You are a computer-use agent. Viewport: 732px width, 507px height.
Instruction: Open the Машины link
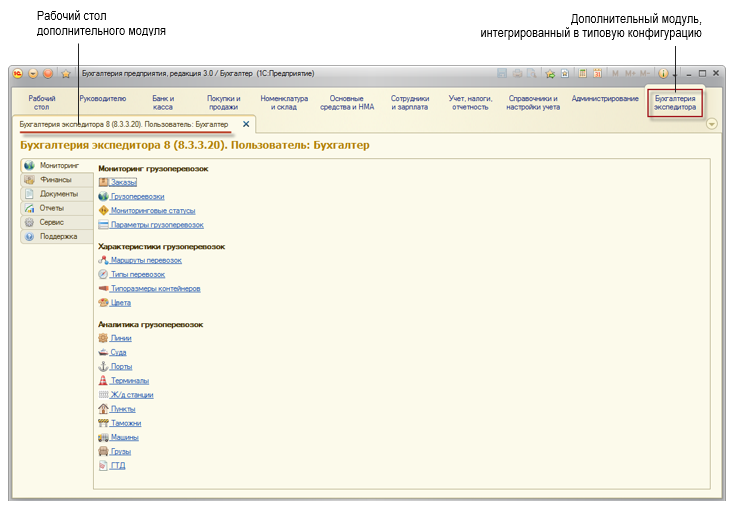(125, 437)
